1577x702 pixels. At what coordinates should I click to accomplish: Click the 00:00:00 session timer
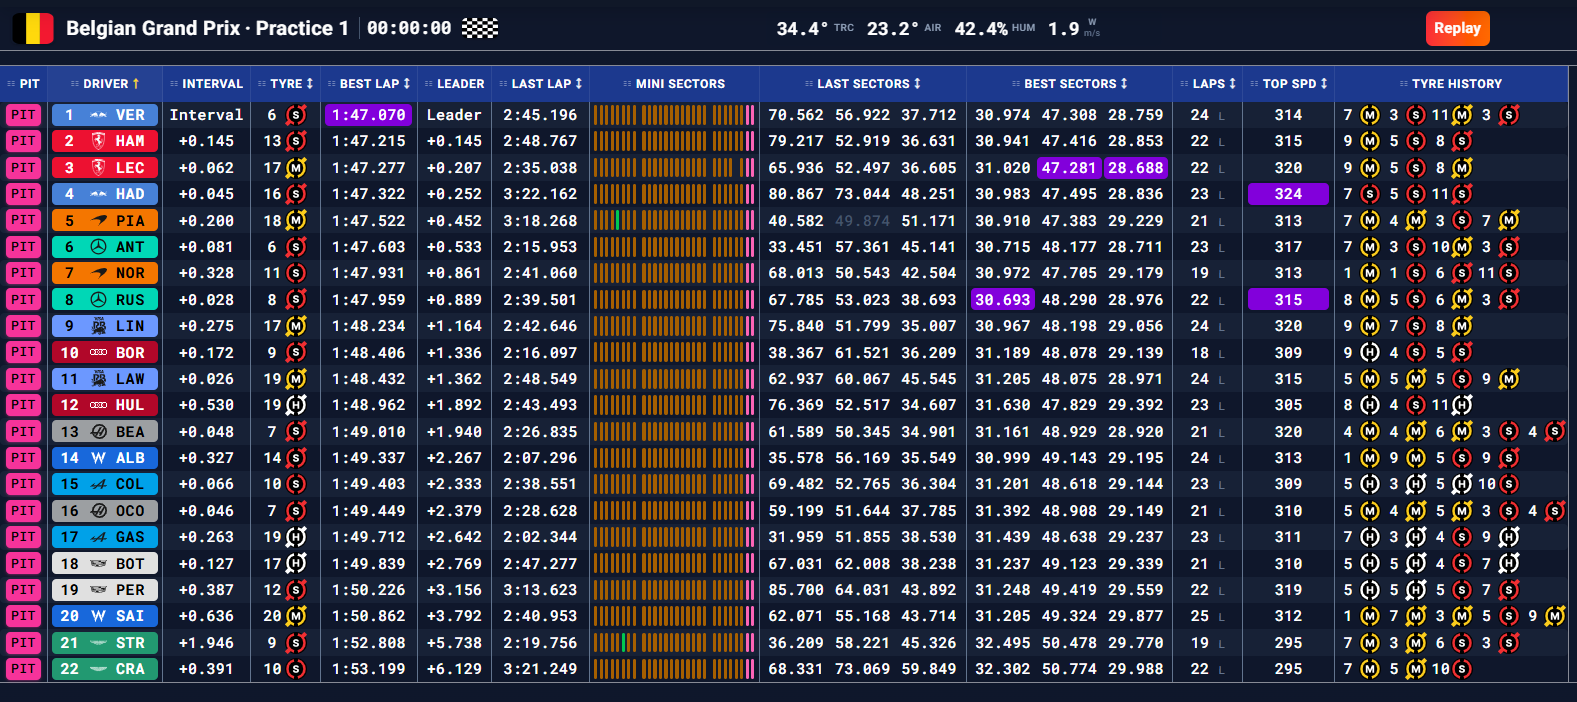tap(409, 28)
